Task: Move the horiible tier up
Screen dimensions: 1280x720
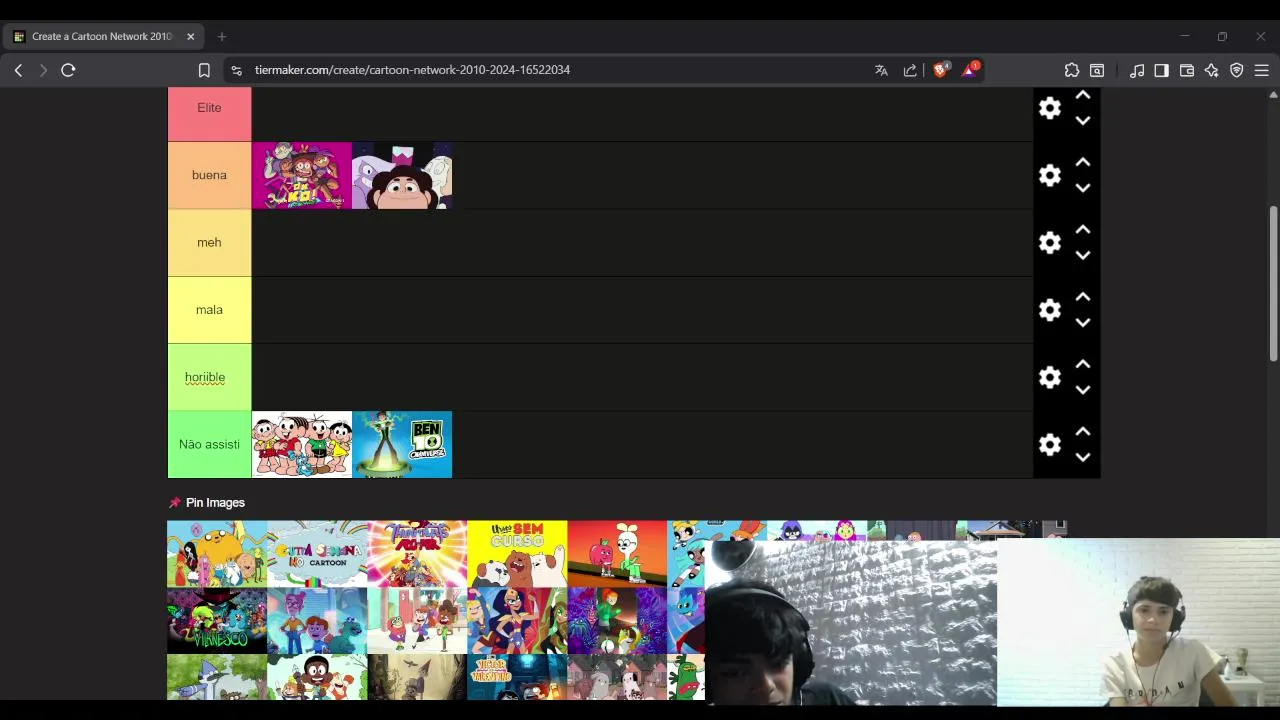Action: tap(1083, 364)
